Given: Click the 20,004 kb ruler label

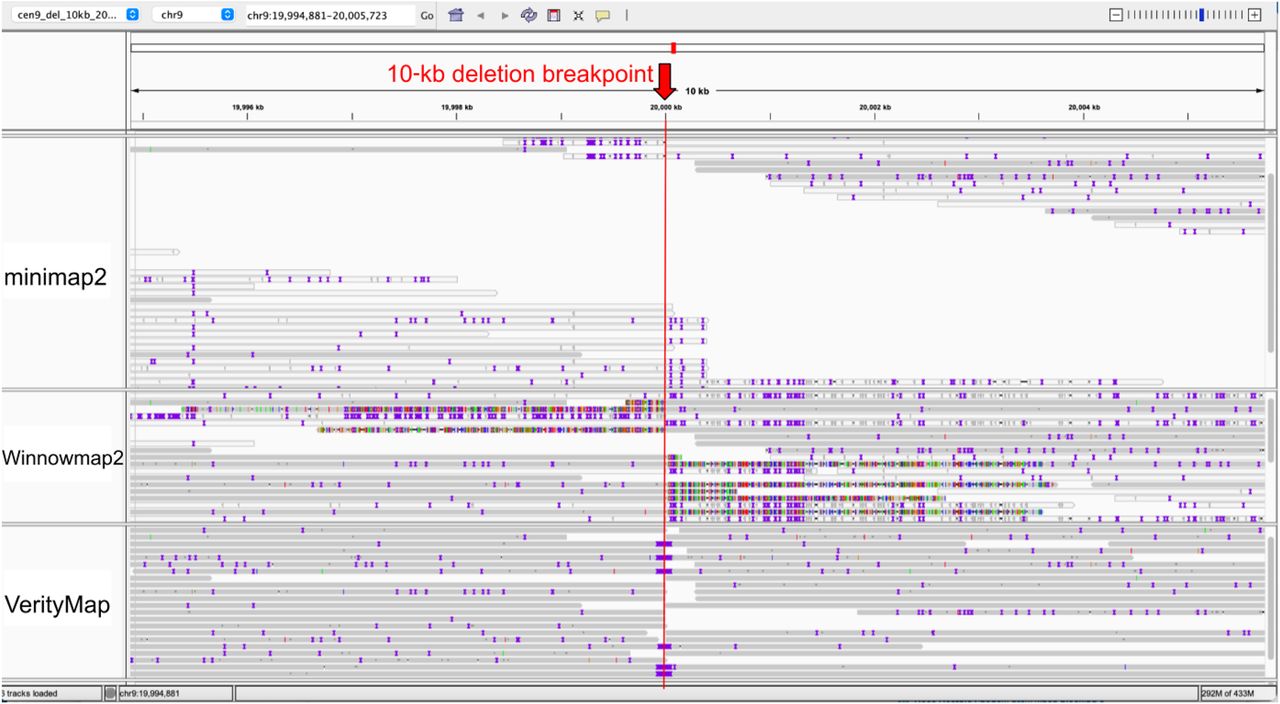Looking at the screenshot, I should click(x=1084, y=107).
